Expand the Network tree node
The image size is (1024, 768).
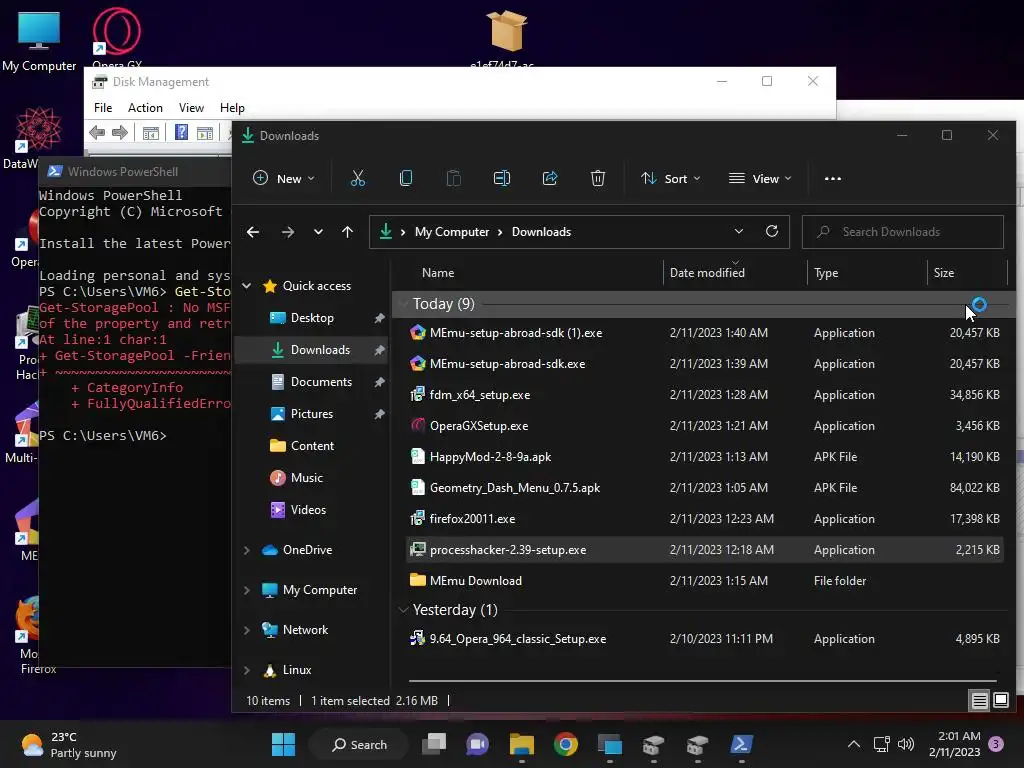coord(247,630)
